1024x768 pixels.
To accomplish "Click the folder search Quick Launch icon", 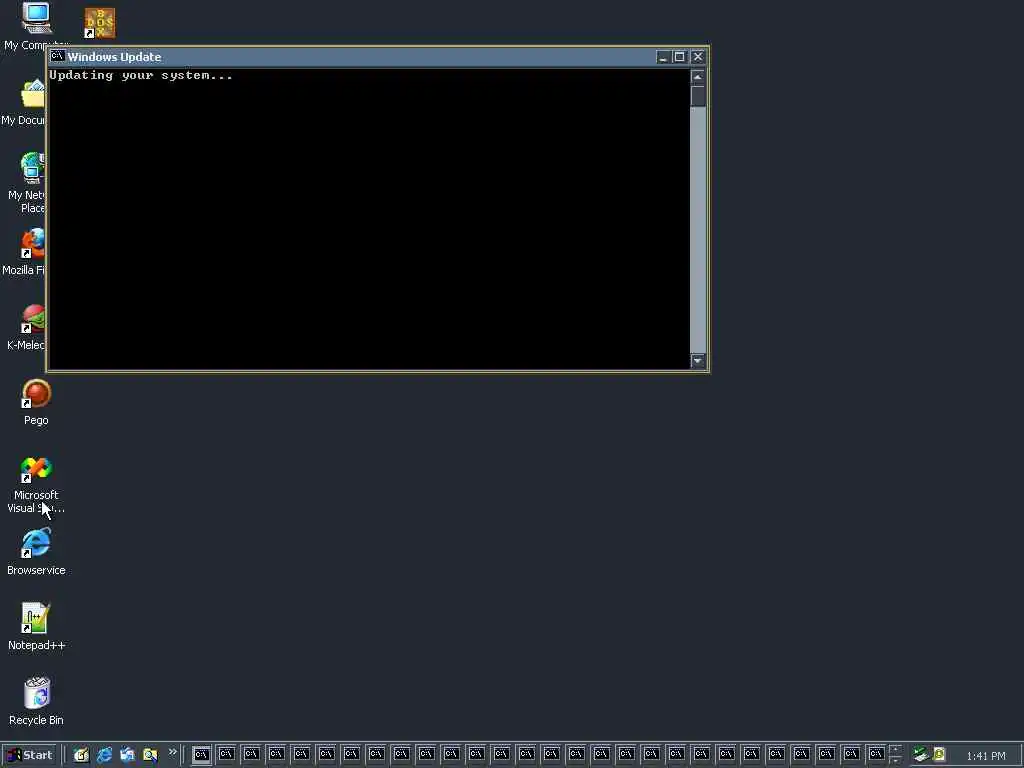I will [x=150, y=755].
